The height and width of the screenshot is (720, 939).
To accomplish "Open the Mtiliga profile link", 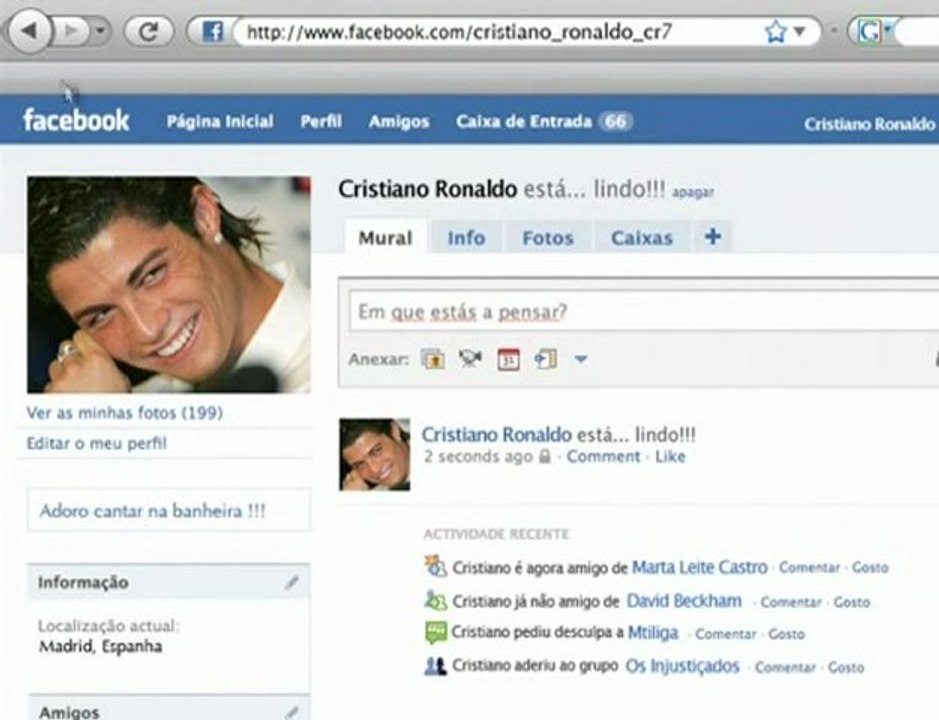I will pyautogui.click(x=653, y=633).
